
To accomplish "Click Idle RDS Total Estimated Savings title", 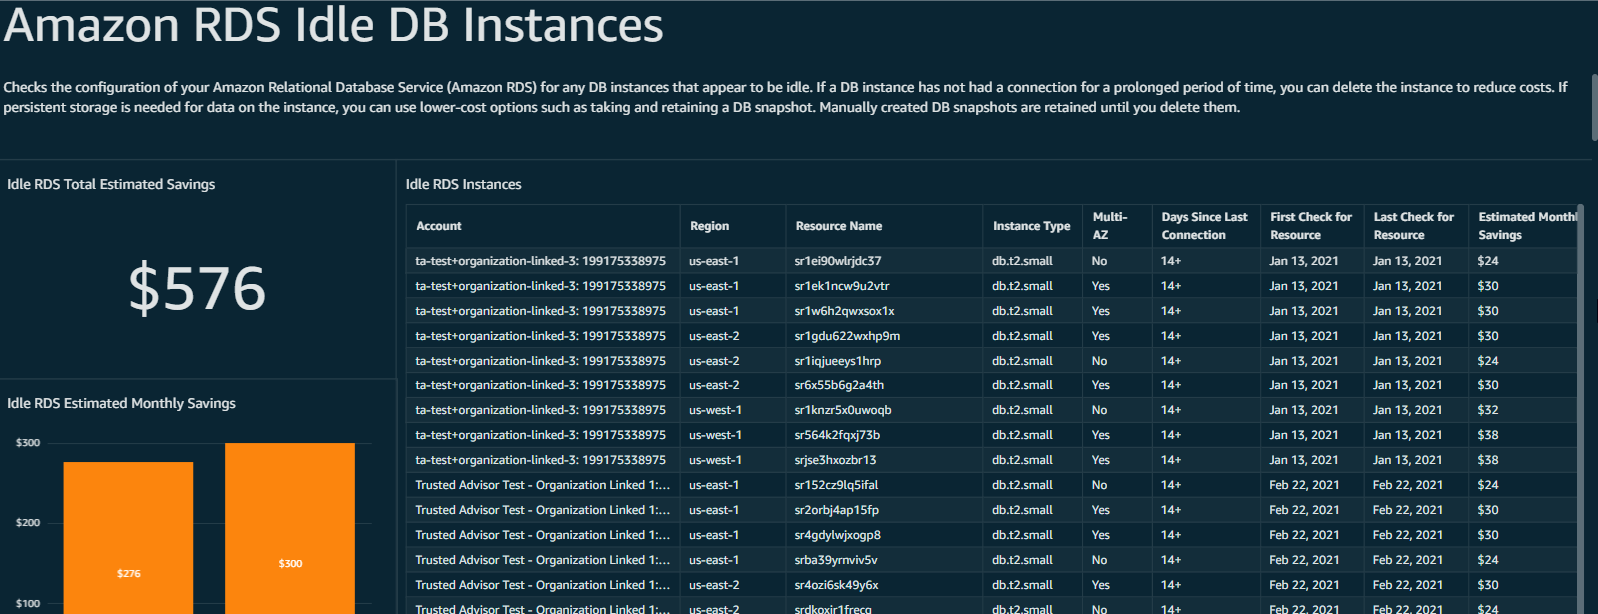I will [x=111, y=184].
